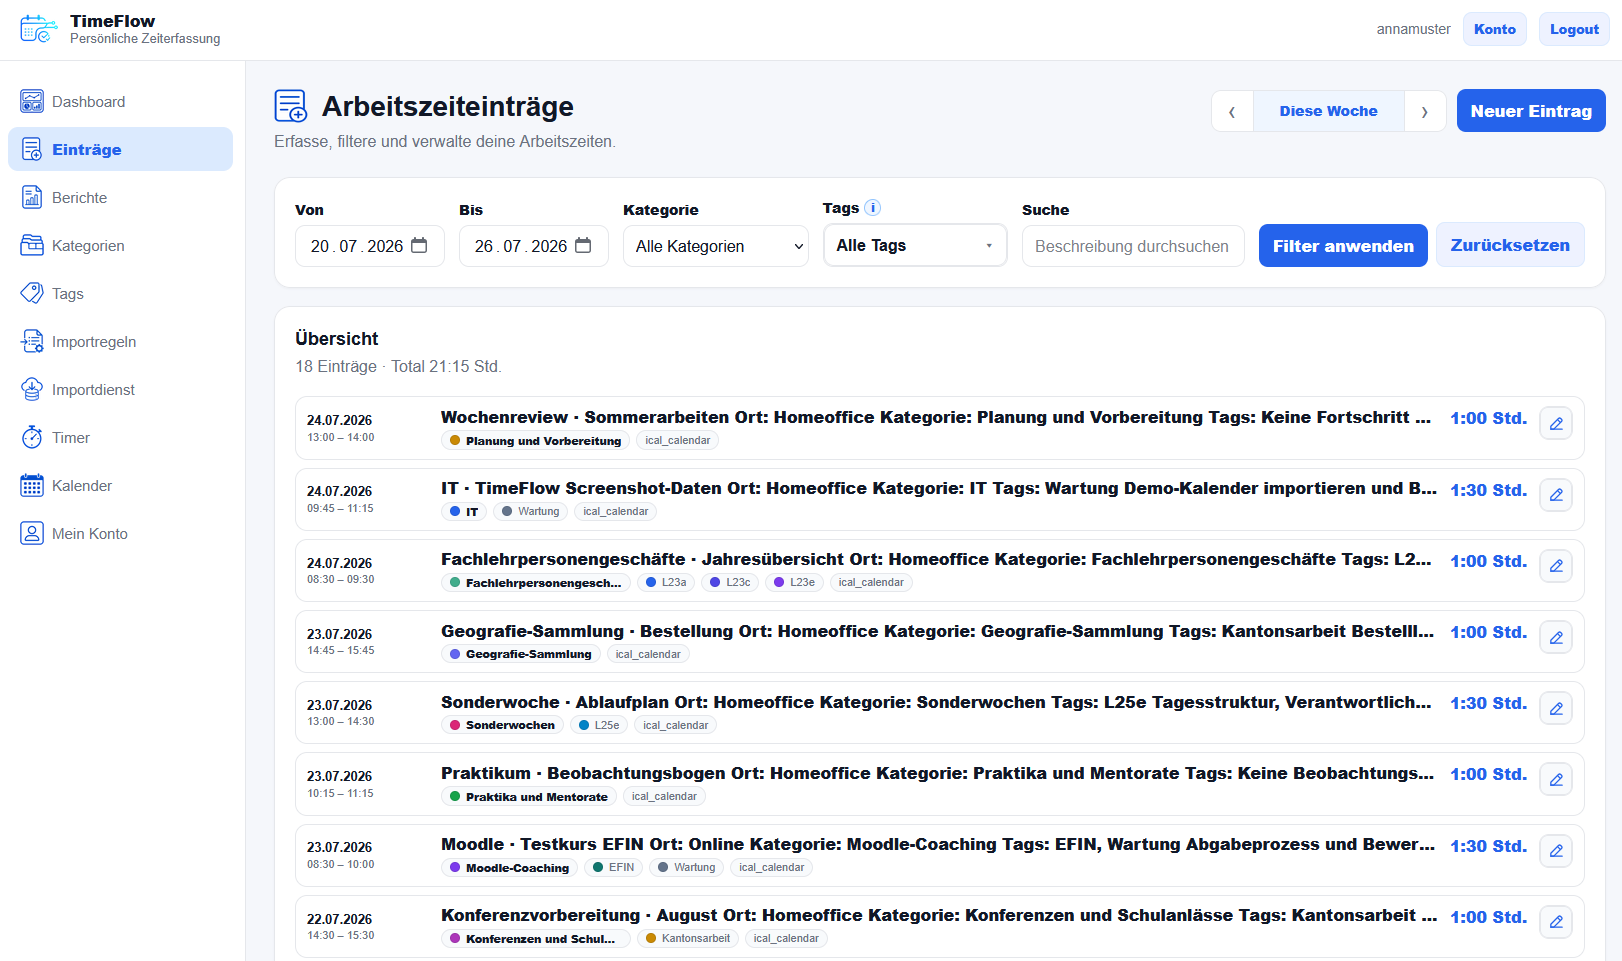Click the Mein Konto person icon
Screen dimensions: 1622x961
coord(32,533)
